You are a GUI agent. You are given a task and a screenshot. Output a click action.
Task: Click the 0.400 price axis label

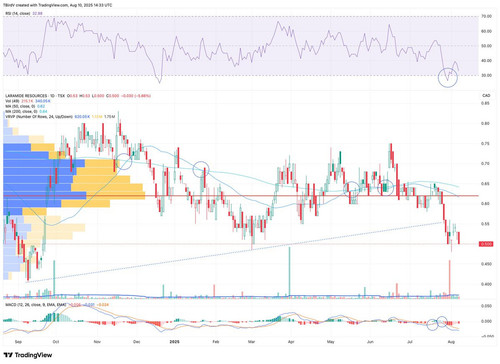[x=486, y=284]
